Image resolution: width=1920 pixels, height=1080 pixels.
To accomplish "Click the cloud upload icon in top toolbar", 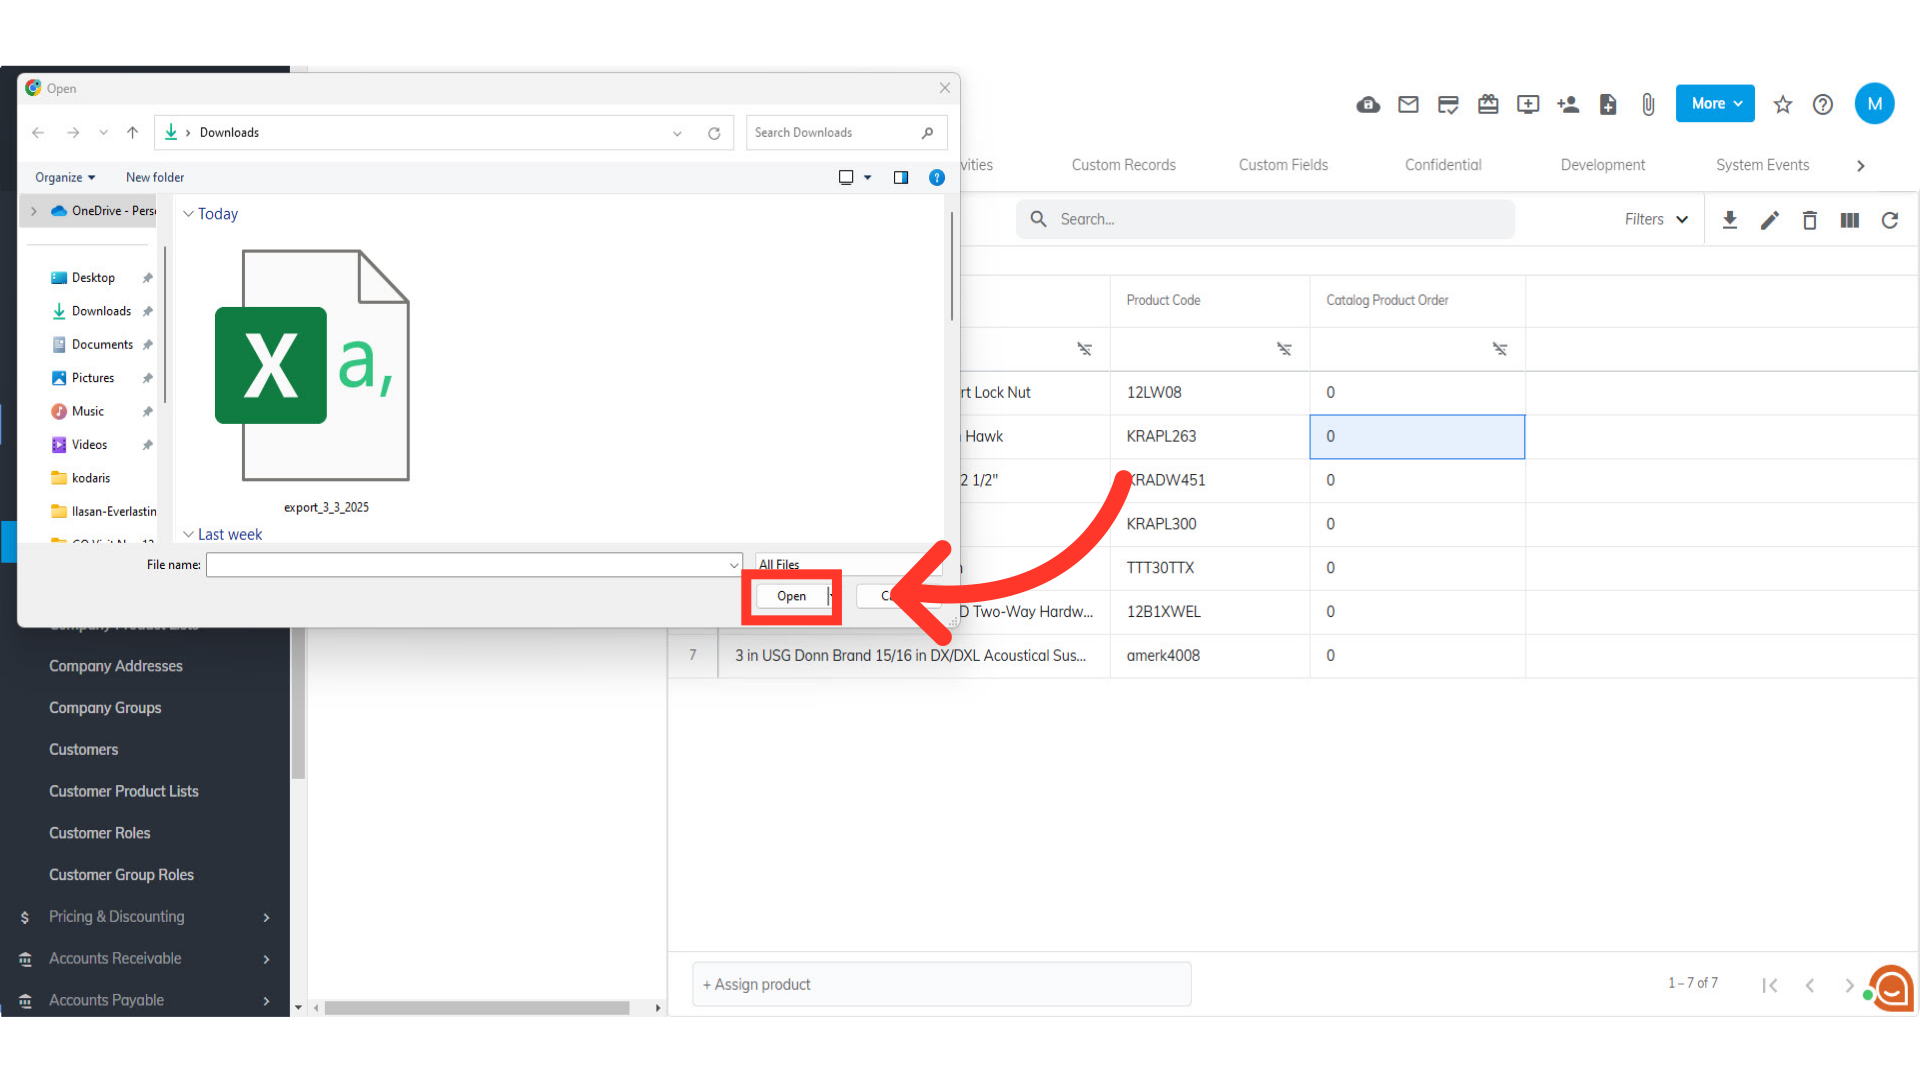I will [1368, 105].
